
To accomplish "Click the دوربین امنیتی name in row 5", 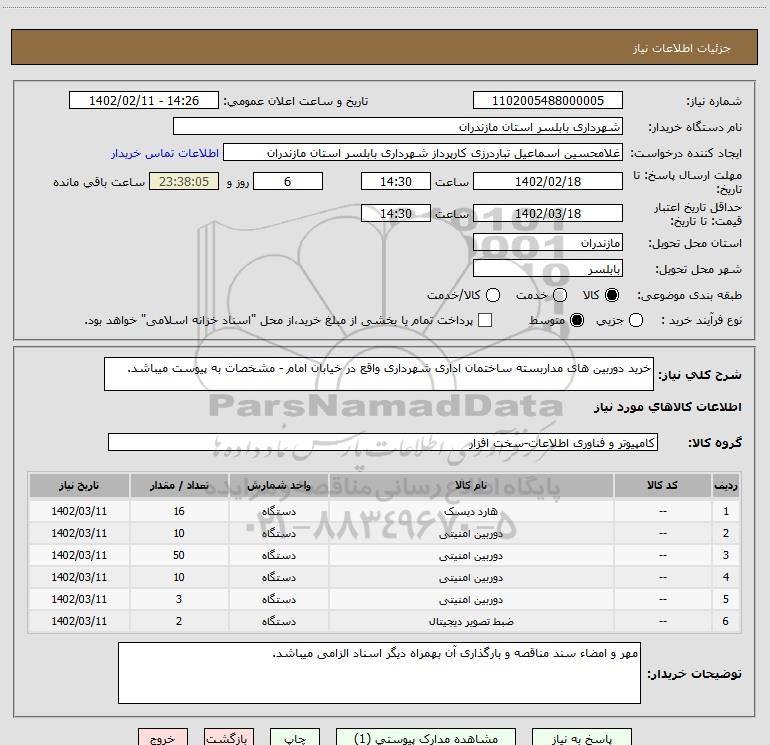I will tap(471, 600).
